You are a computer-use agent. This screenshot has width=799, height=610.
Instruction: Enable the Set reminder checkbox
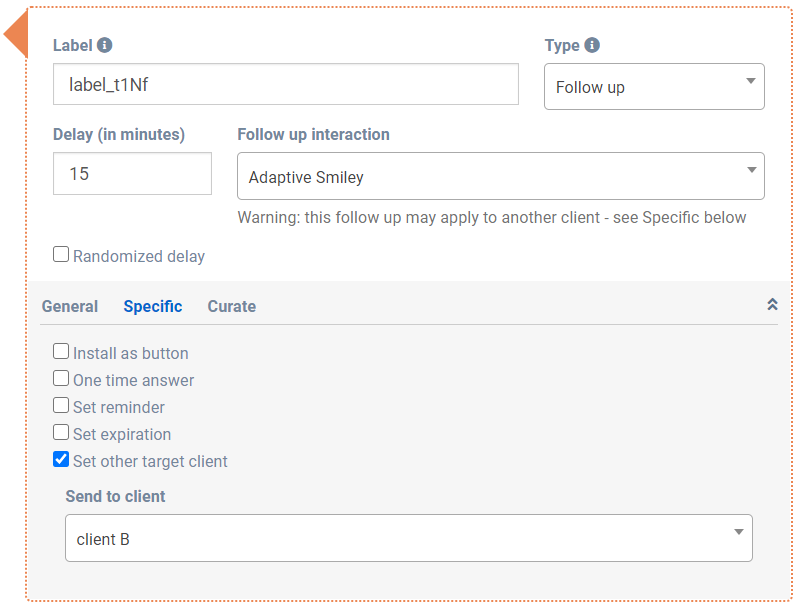[61, 406]
